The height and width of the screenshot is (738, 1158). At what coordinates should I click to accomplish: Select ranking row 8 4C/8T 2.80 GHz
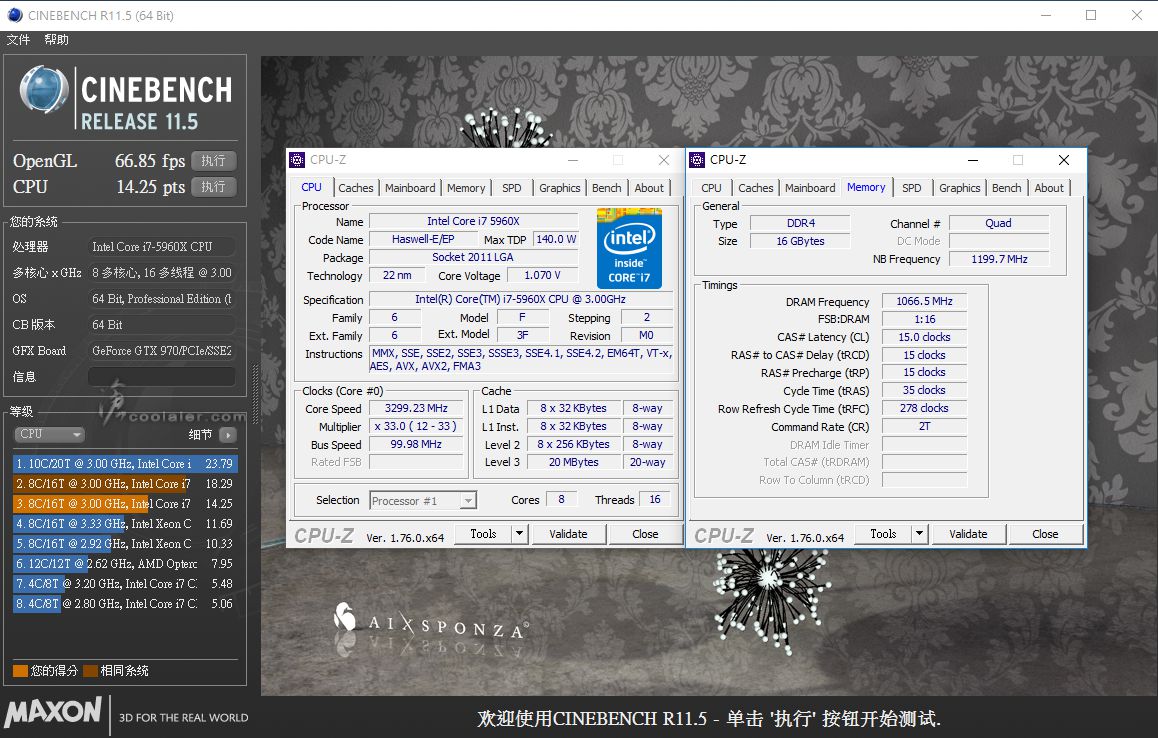[x=125, y=604]
